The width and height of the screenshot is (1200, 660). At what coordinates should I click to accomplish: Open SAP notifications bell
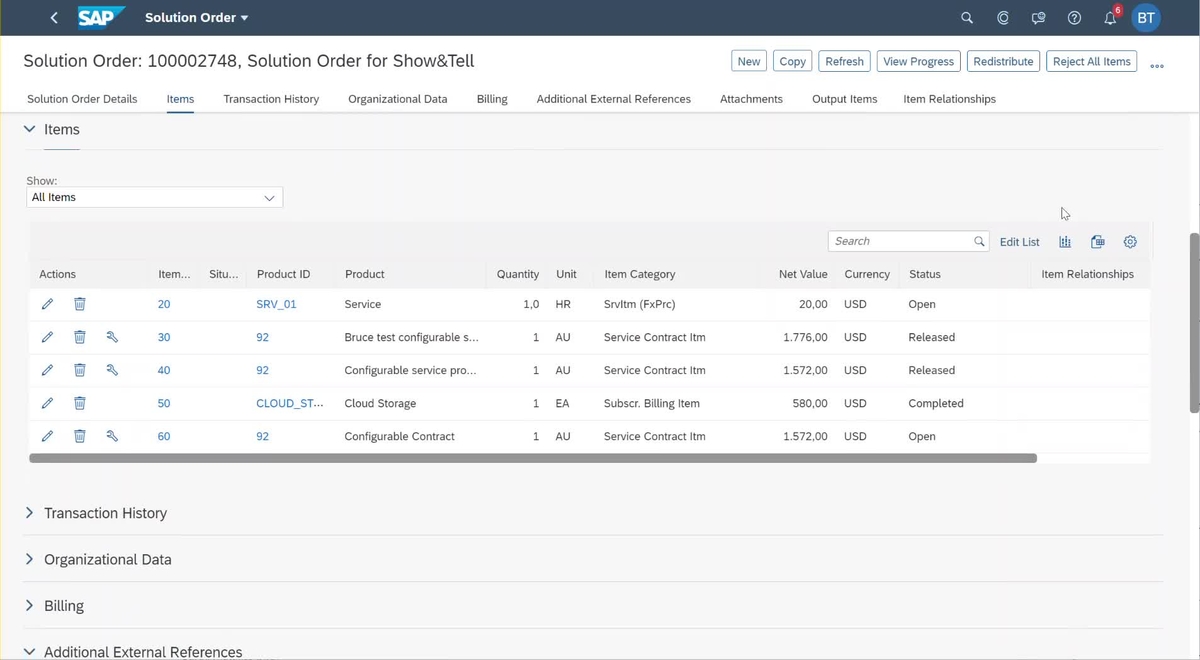[1110, 17]
